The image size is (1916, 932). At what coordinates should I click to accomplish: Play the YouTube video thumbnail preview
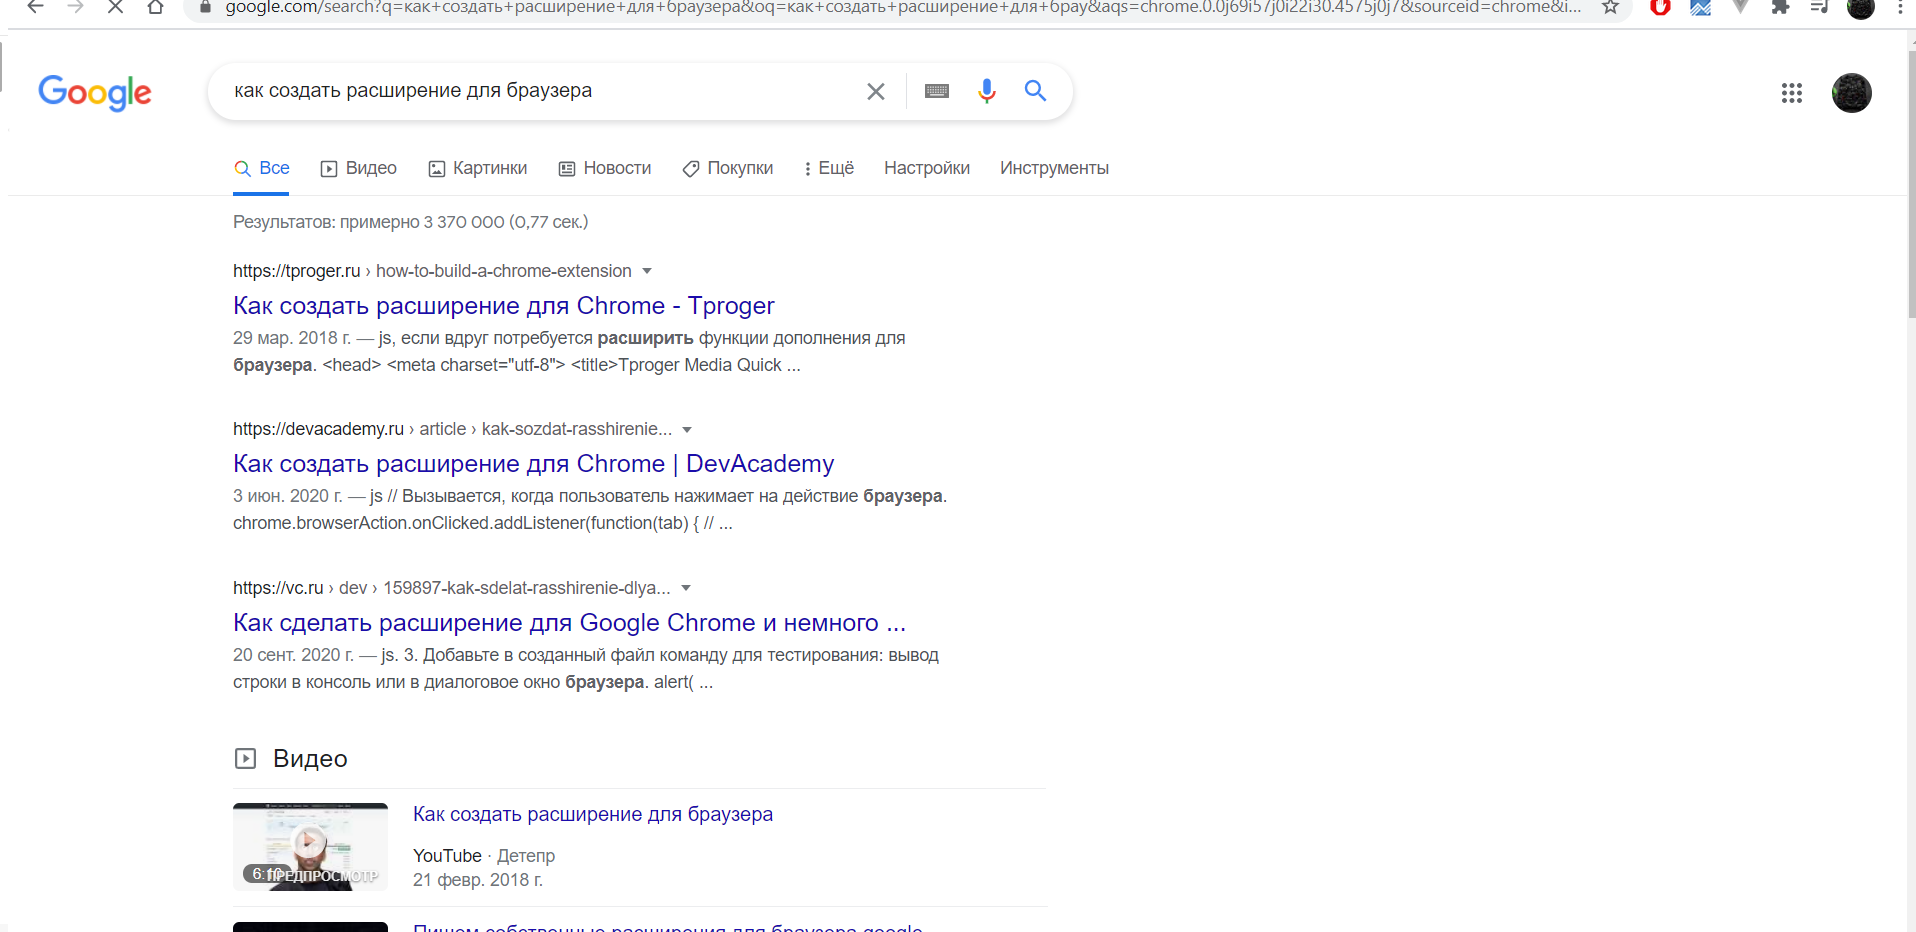310,846
